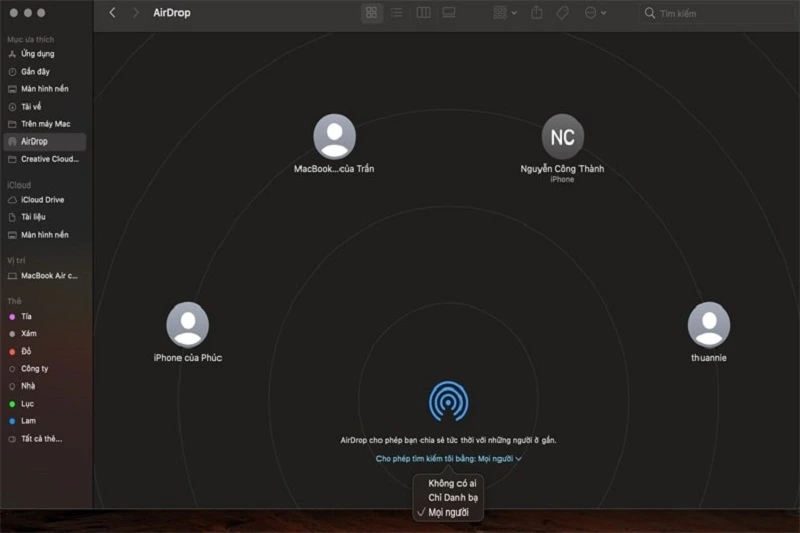Open Ứng dụng in the sidebar

[44, 54]
